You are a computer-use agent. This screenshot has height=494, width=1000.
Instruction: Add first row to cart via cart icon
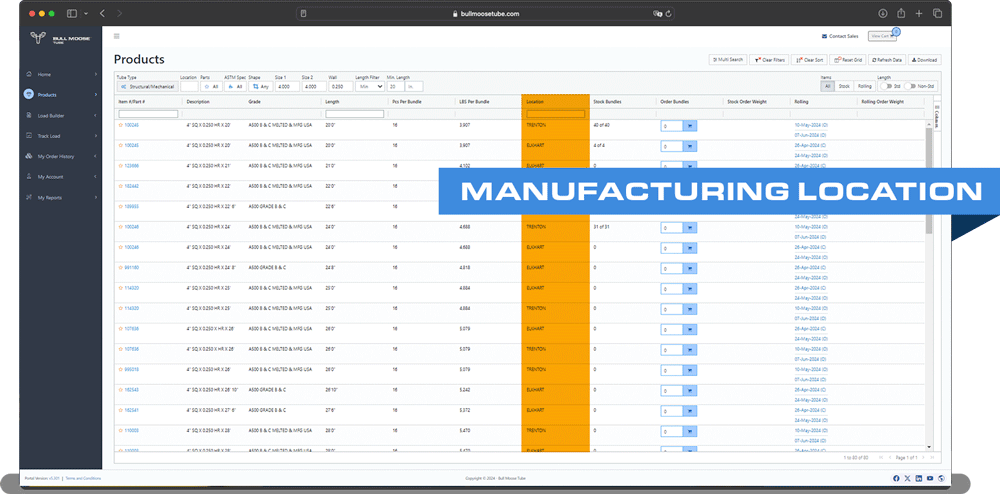pyautogui.click(x=690, y=126)
